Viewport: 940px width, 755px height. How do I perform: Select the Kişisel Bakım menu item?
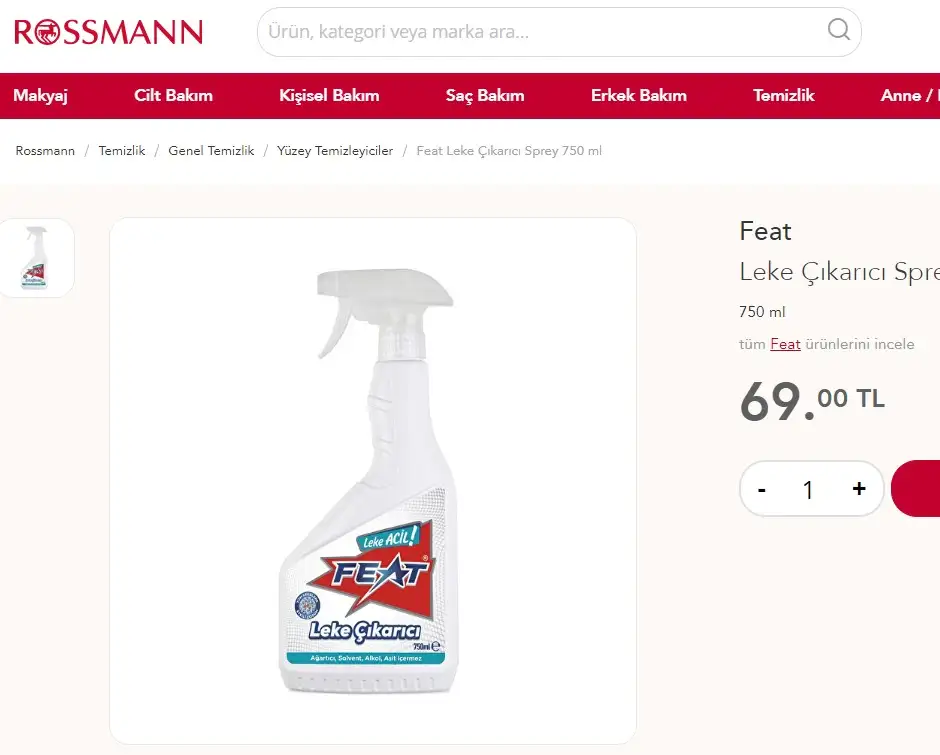point(329,95)
